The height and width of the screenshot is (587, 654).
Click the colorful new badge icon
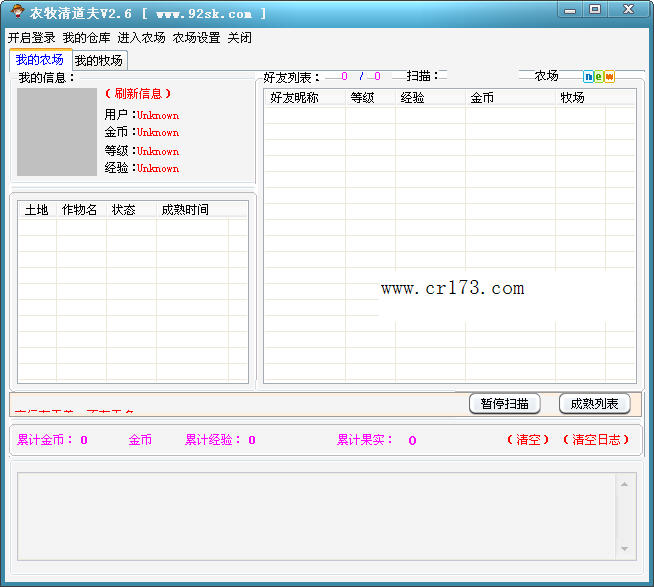point(599,76)
